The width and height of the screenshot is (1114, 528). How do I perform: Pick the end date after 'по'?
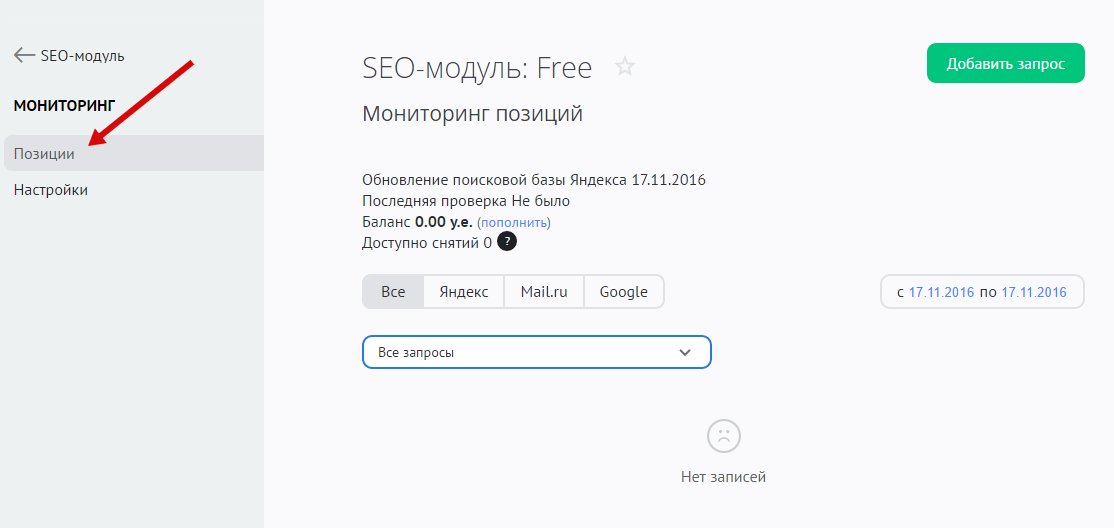coord(1034,292)
